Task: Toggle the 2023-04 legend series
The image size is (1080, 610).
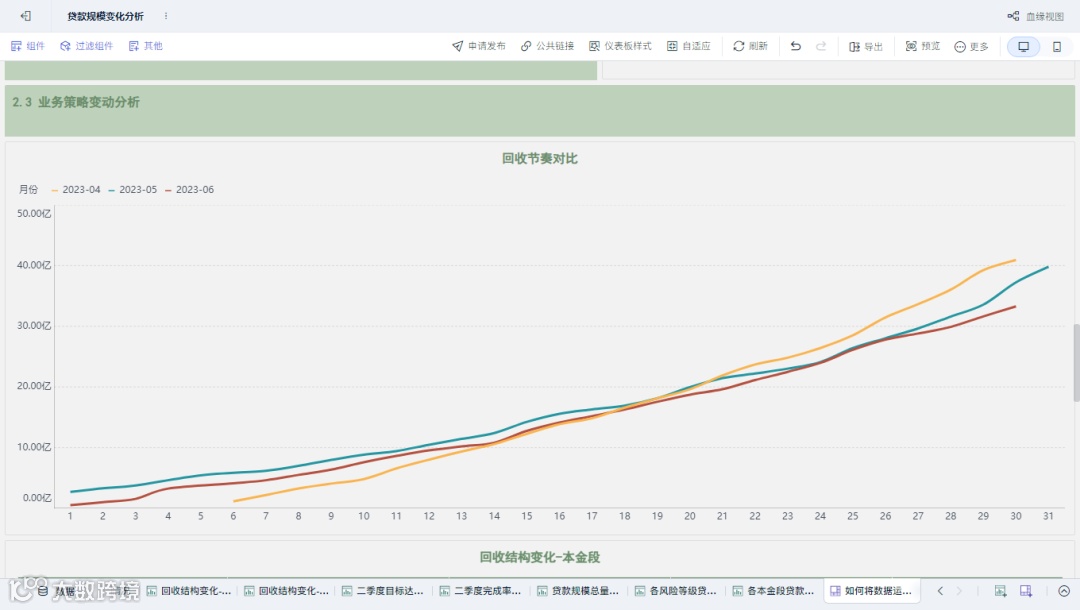Action: [x=76, y=189]
